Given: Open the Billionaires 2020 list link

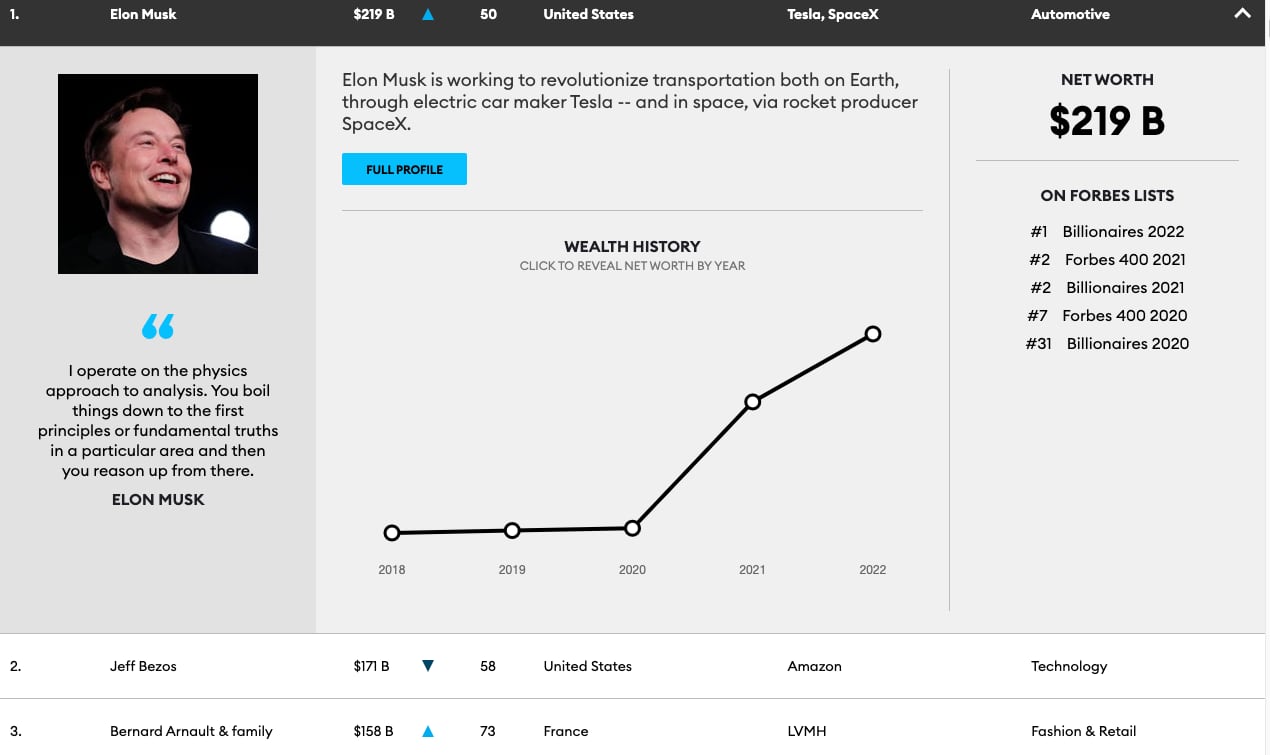Looking at the screenshot, I should point(1127,344).
